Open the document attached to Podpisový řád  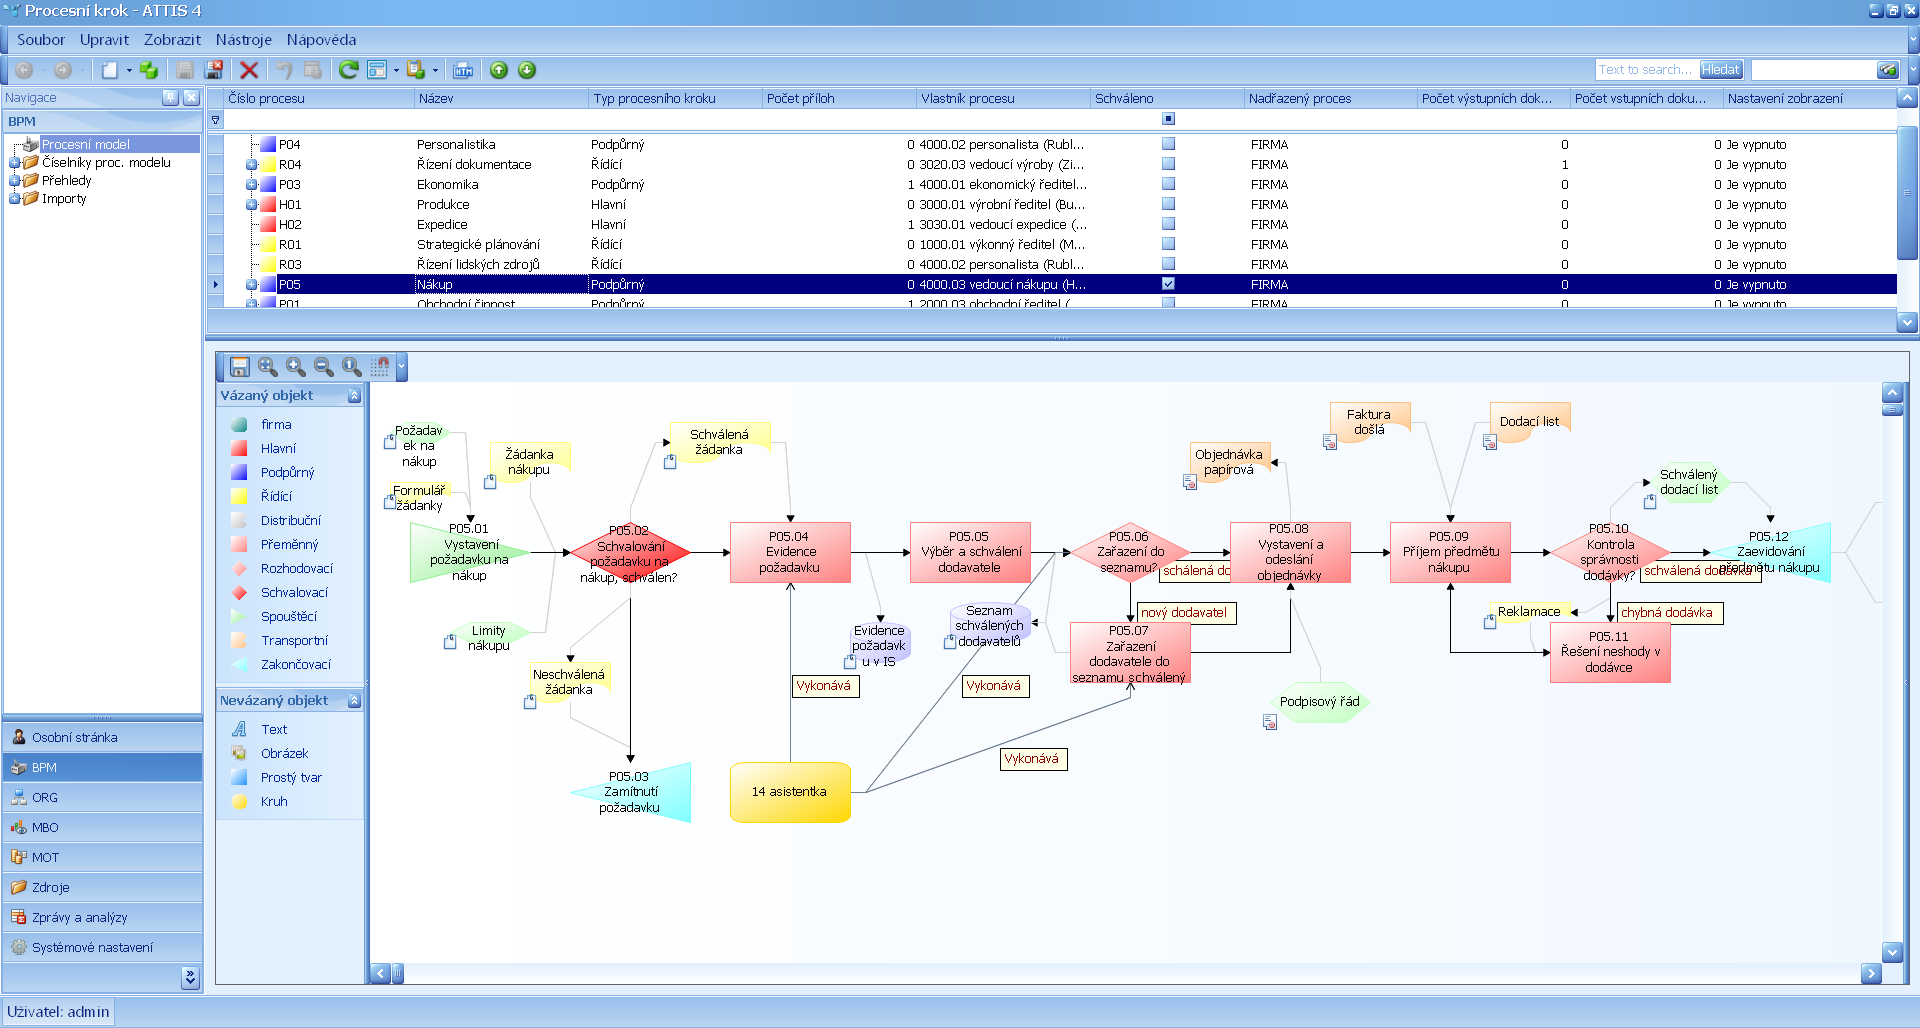click(x=1270, y=722)
